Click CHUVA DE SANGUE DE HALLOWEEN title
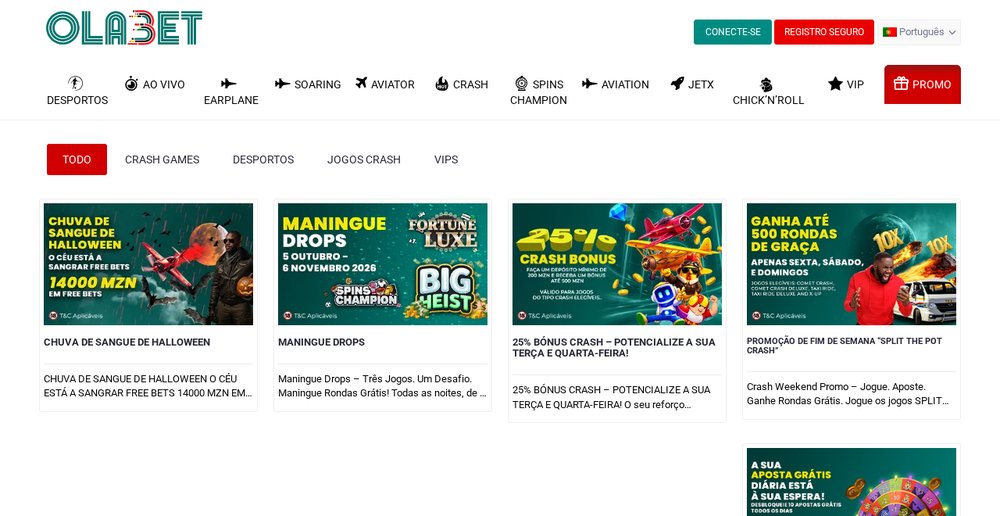This screenshot has width=1000, height=516. coord(127,343)
